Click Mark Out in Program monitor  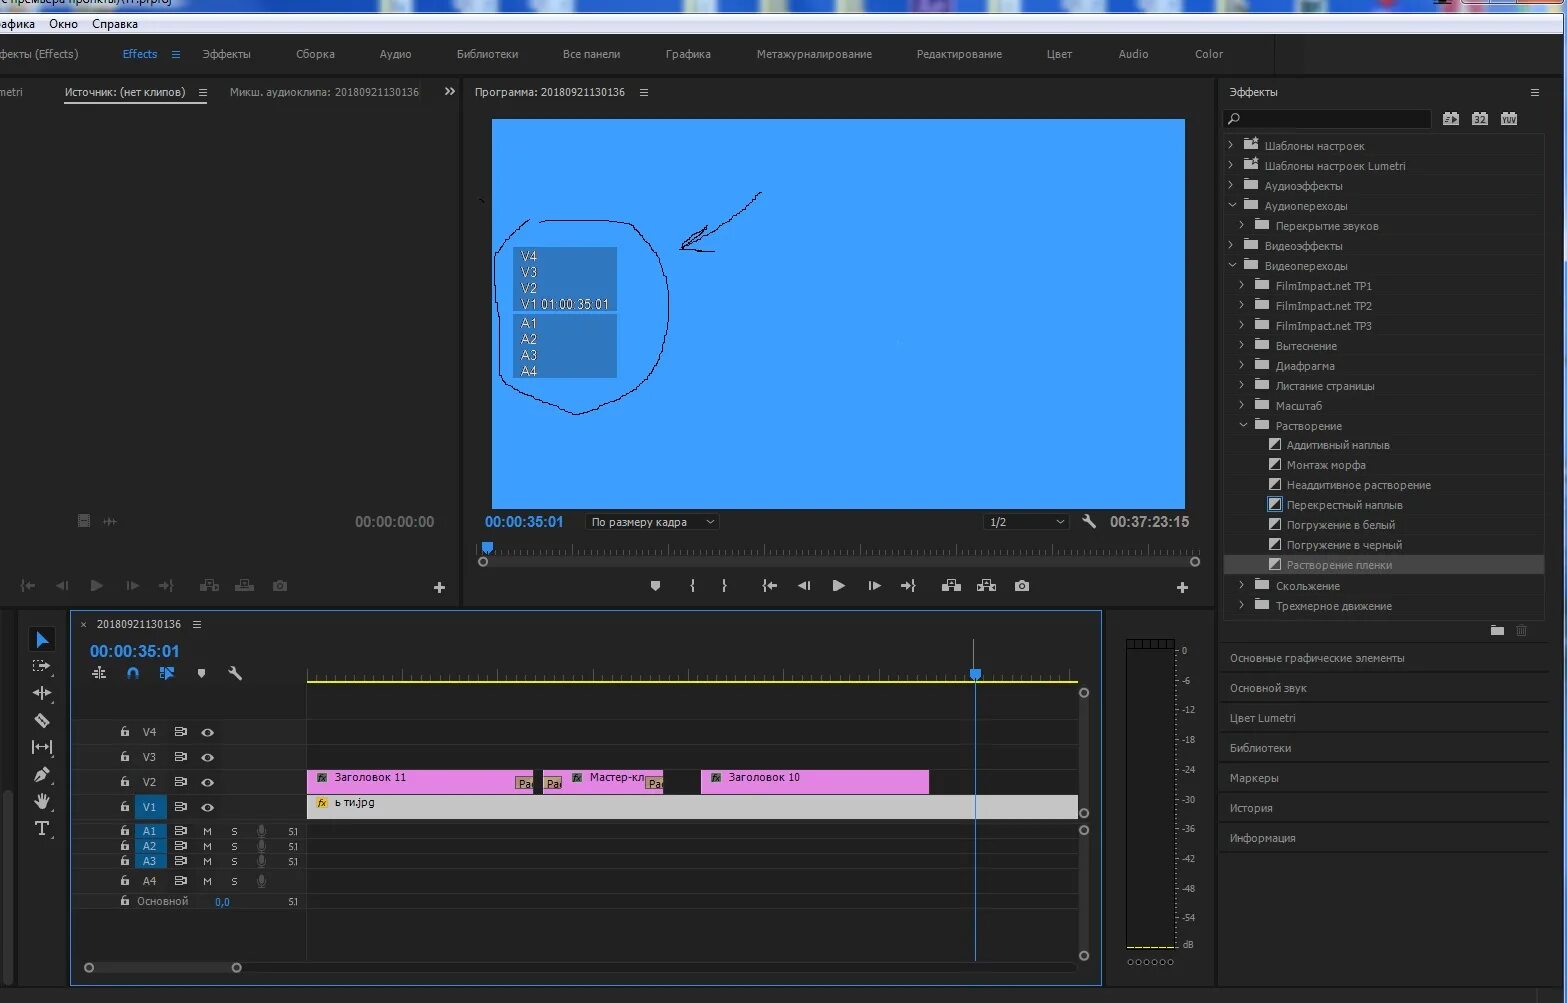tap(724, 586)
